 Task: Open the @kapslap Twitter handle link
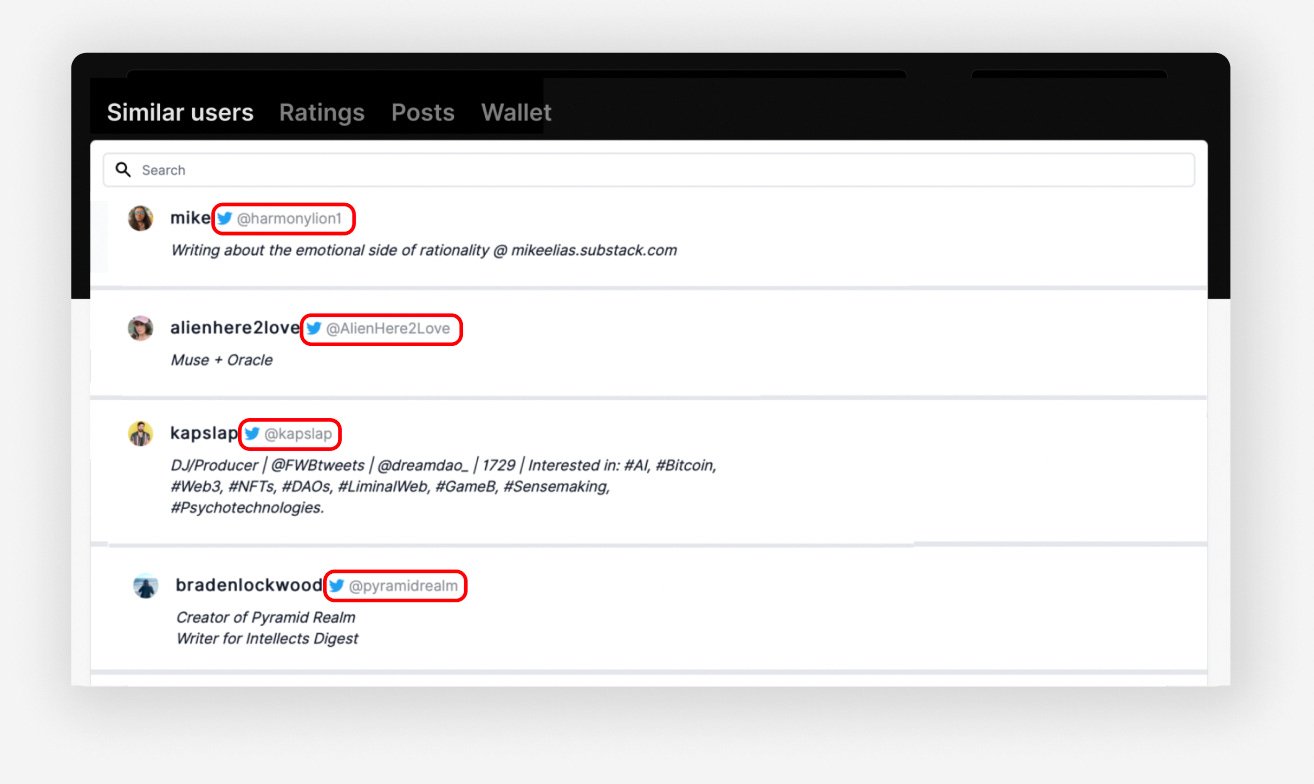click(298, 434)
